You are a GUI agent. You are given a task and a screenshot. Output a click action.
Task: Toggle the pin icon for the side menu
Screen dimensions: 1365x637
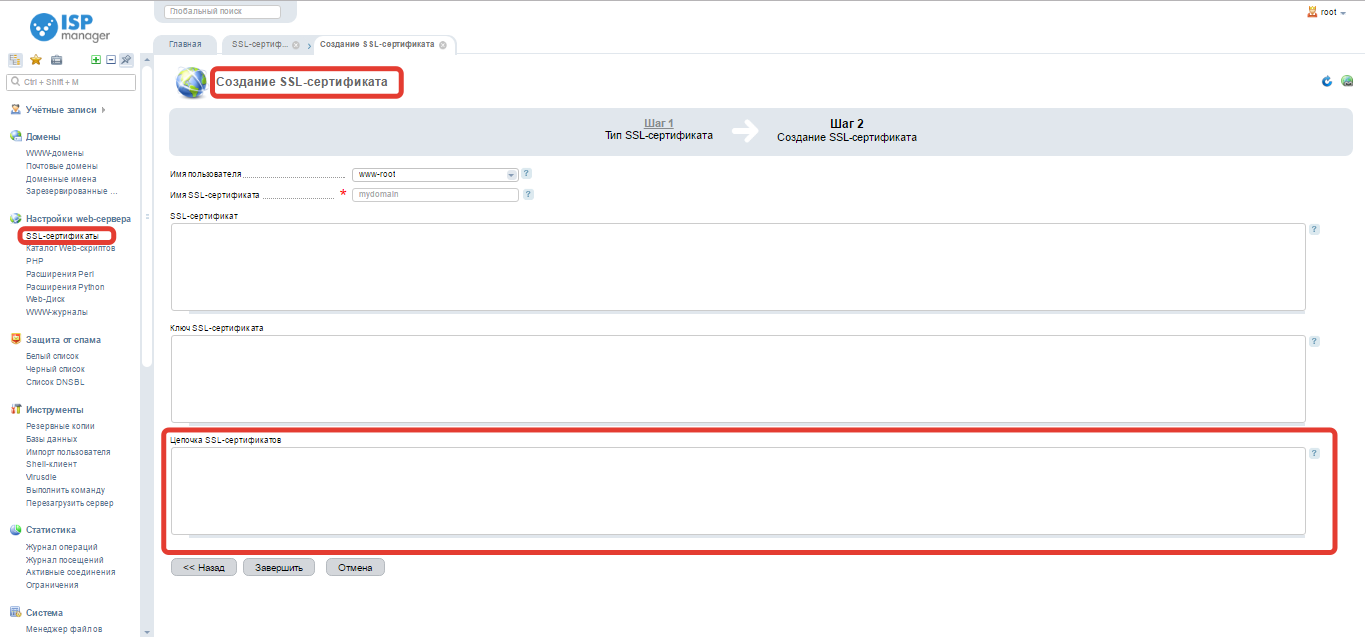pos(126,60)
